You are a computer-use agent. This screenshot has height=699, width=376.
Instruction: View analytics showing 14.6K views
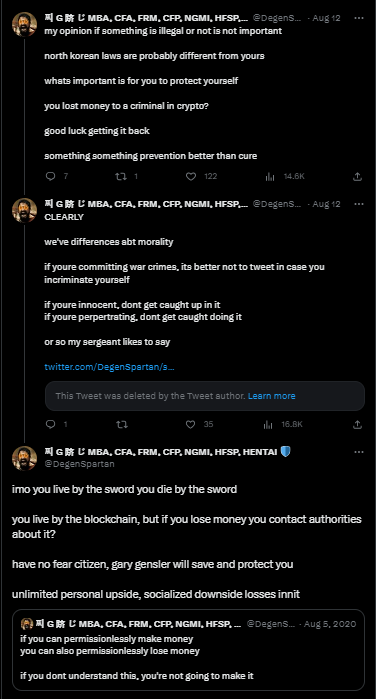[x=270, y=177]
